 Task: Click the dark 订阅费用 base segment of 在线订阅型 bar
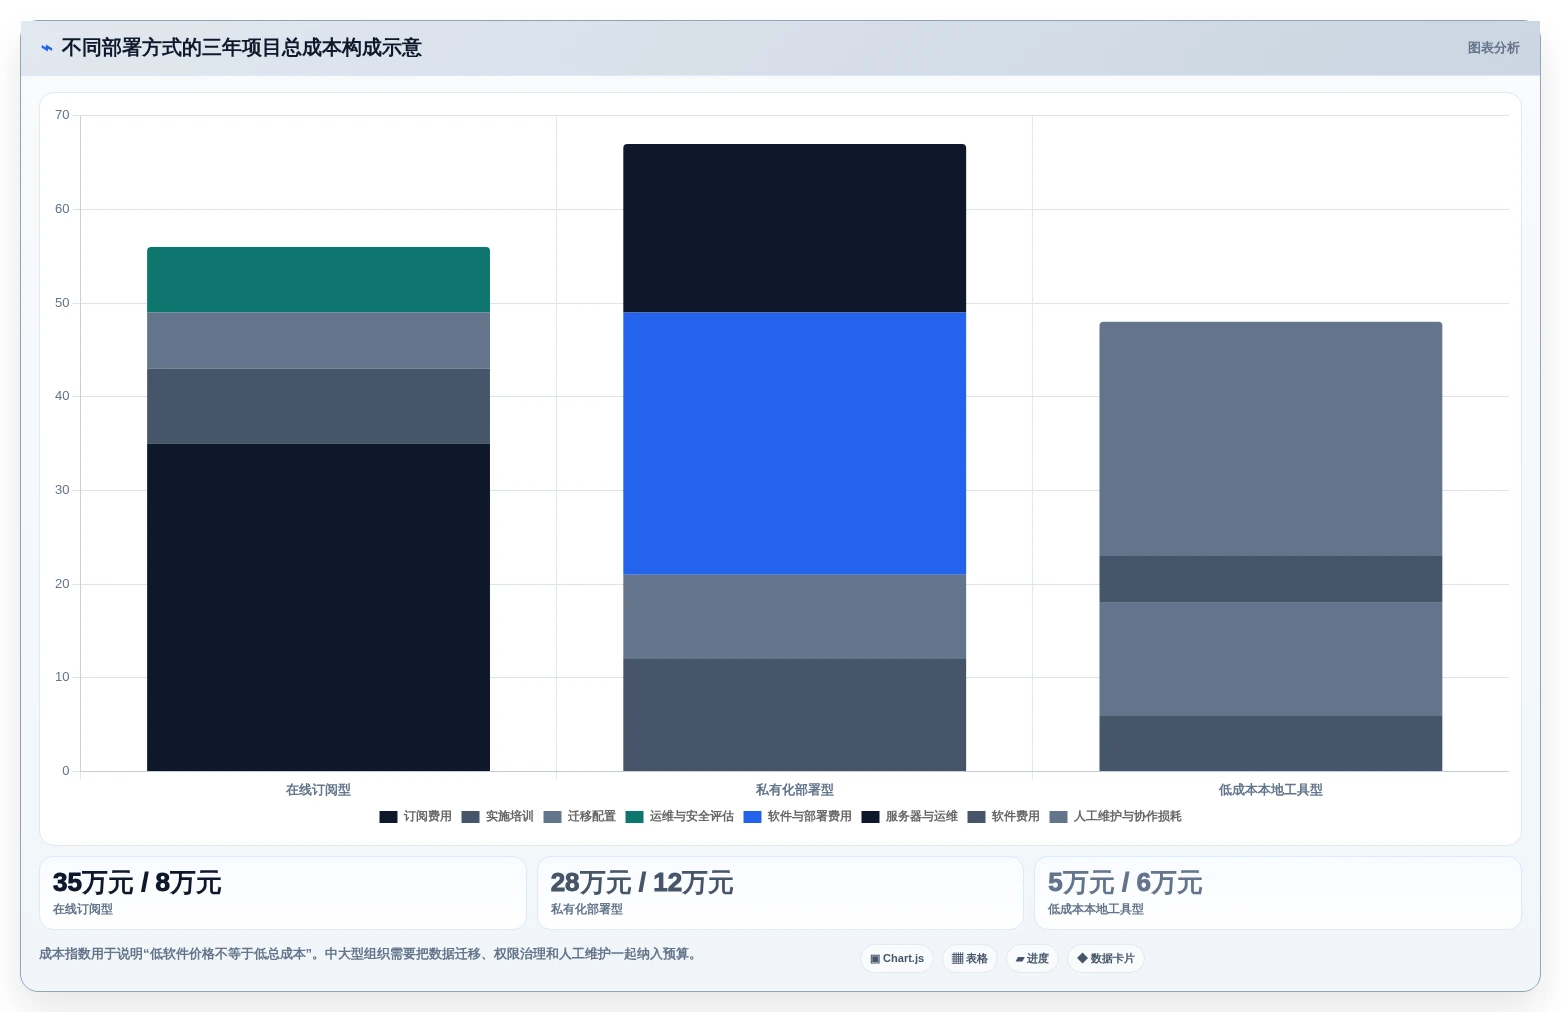point(318,607)
